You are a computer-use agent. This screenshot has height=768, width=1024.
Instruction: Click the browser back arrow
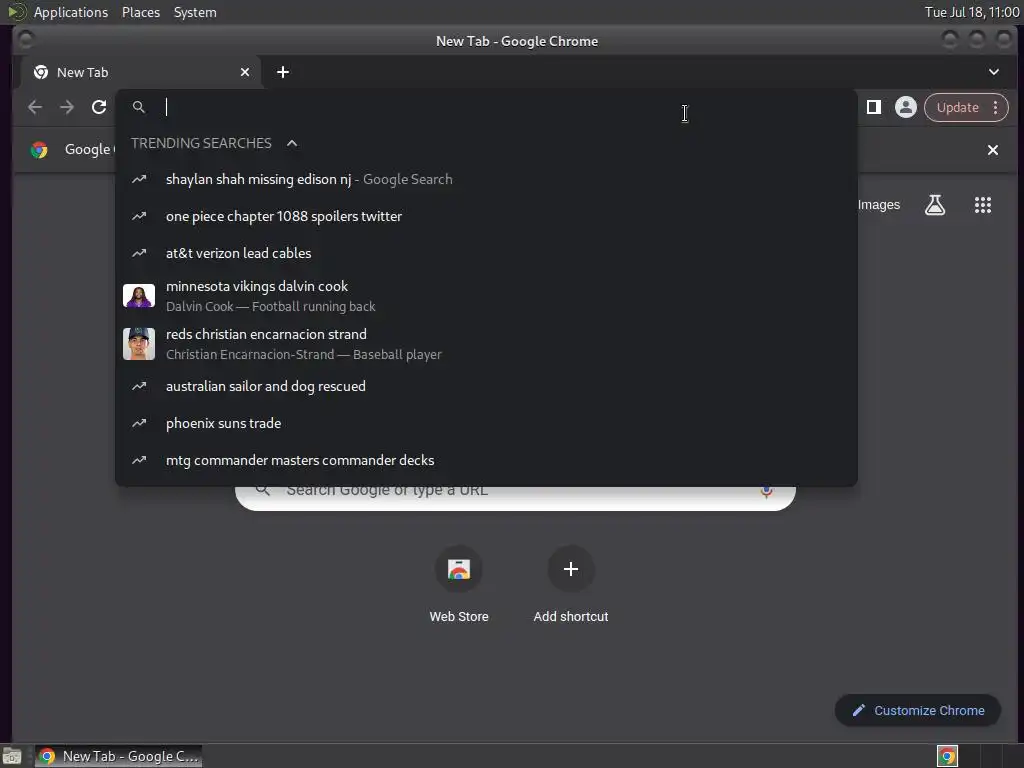pos(35,107)
